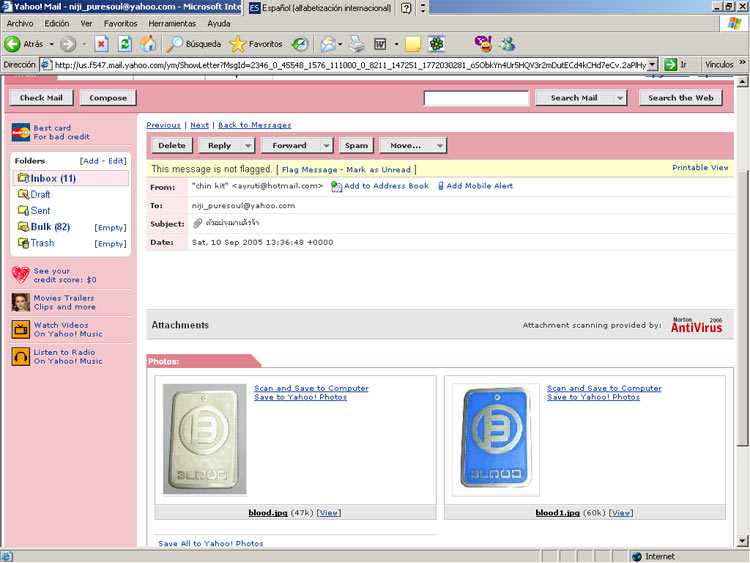Click the Inbox folder icon
Image resolution: width=750 pixels, height=563 pixels.
pyautogui.click(x=23, y=178)
